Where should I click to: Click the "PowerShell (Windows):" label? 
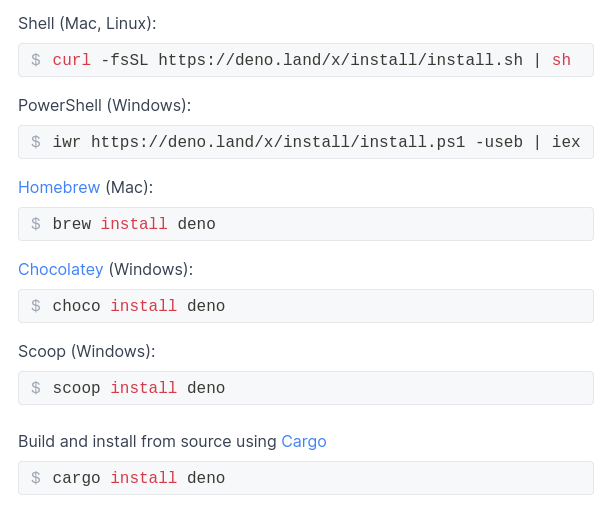point(104,105)
